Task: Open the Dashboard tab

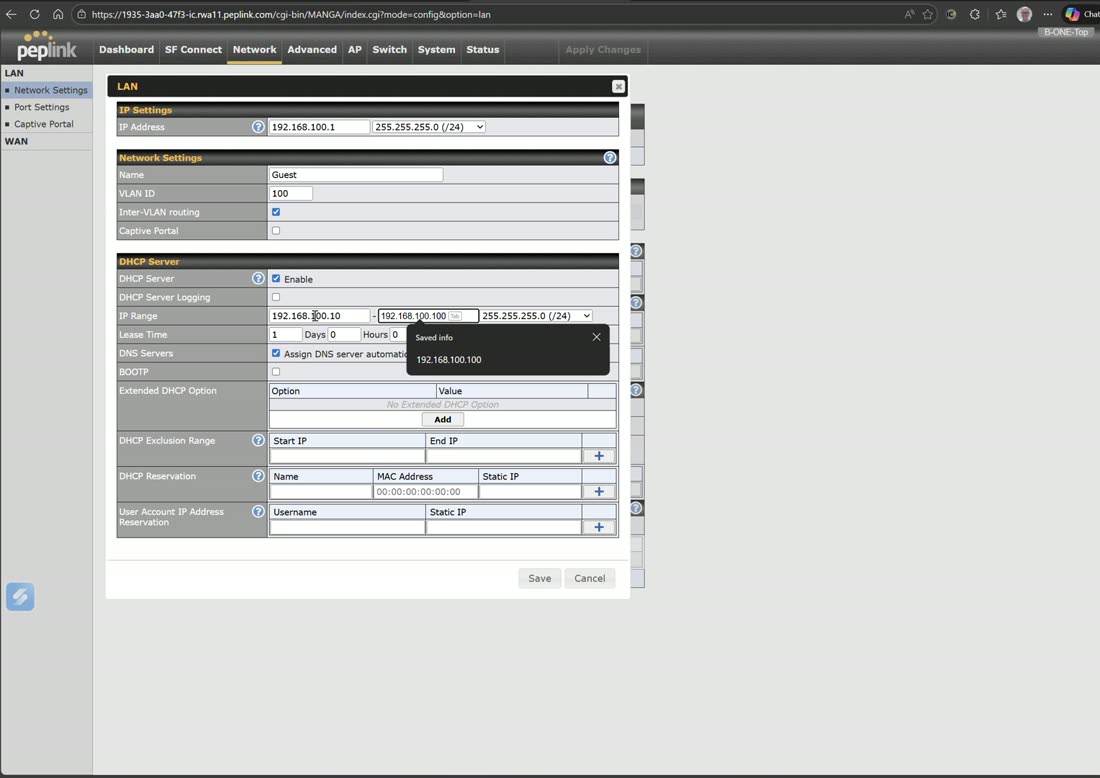Action: pyautogui.click(x=126, y=49)
